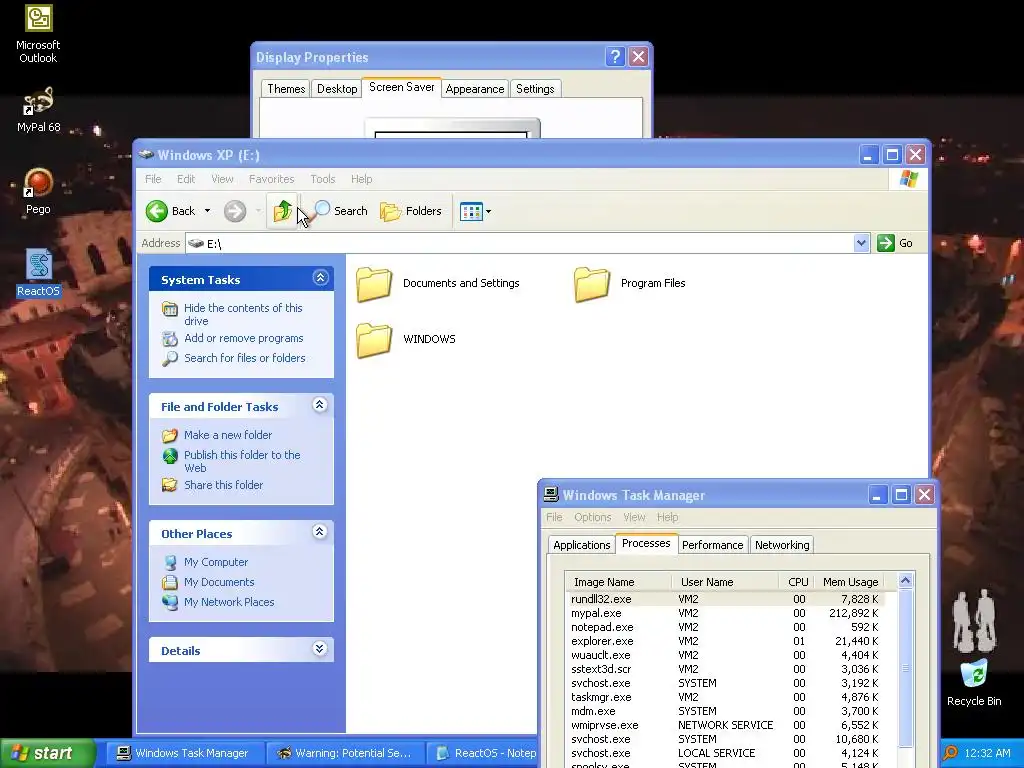Image resolution: width=1024 pixels, height=768 pixels.
Task: Select the Documents and Settings folder
Action: click(438, 283)
